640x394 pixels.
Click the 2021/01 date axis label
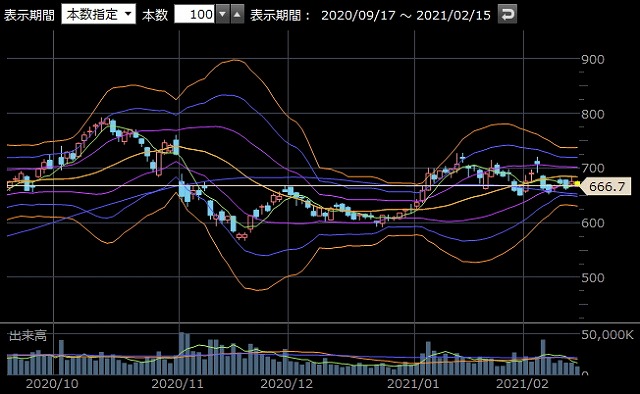413,384
